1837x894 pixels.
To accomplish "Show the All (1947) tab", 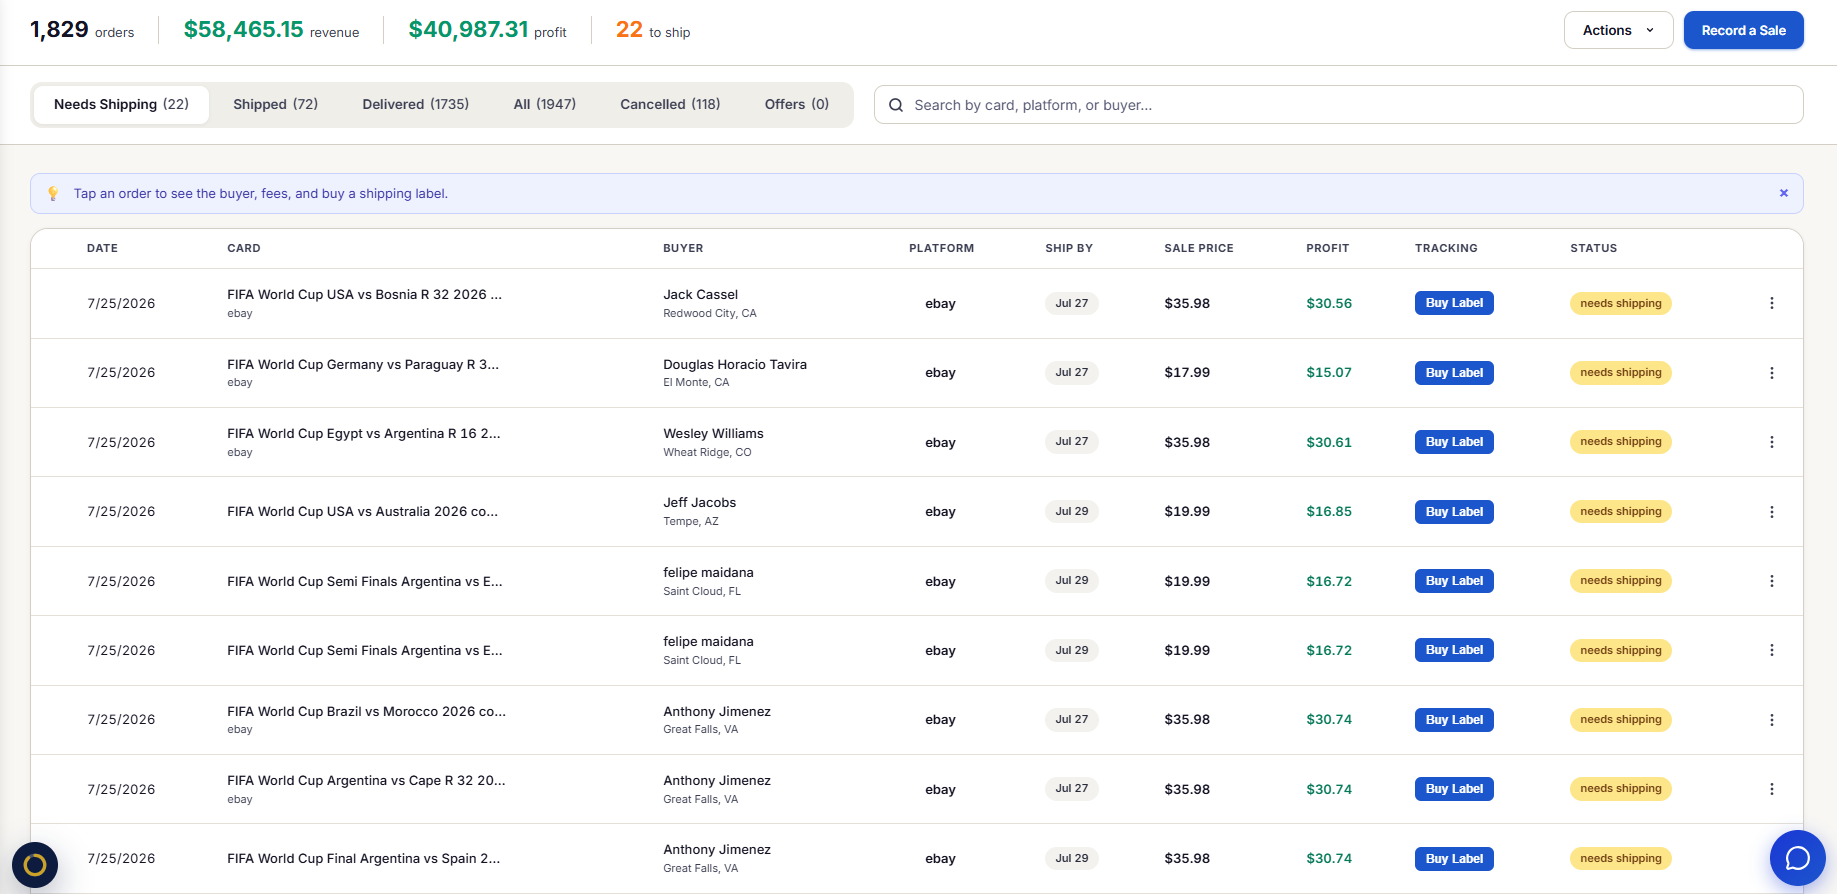I will (x=544, y=104).
